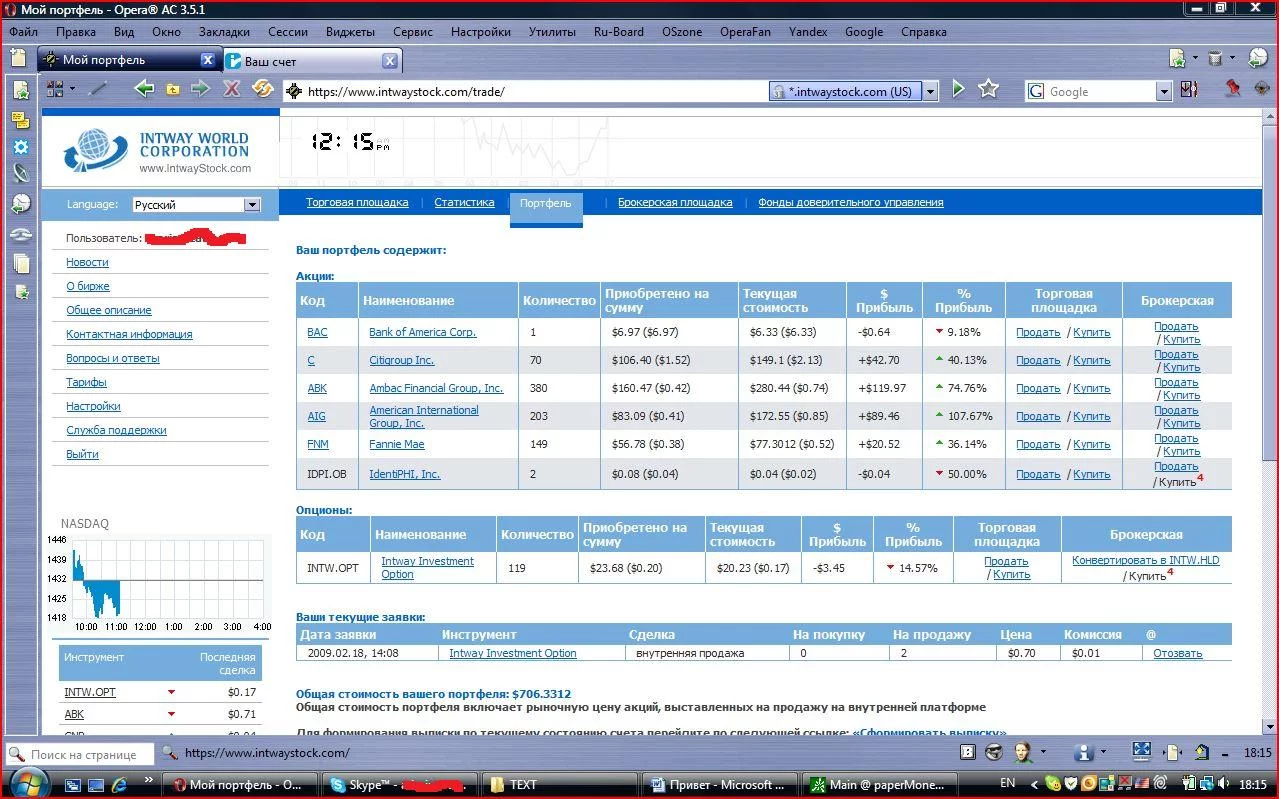Click the red X stop-loading icon
1279x799 pixels.
click(x=231, y=90)
